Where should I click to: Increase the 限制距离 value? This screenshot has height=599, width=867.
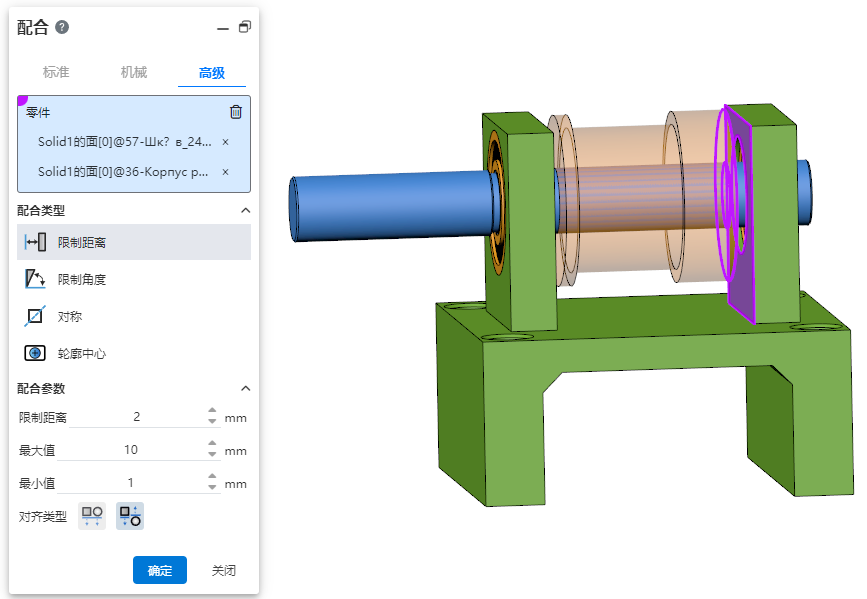click(x=212, y=410)
